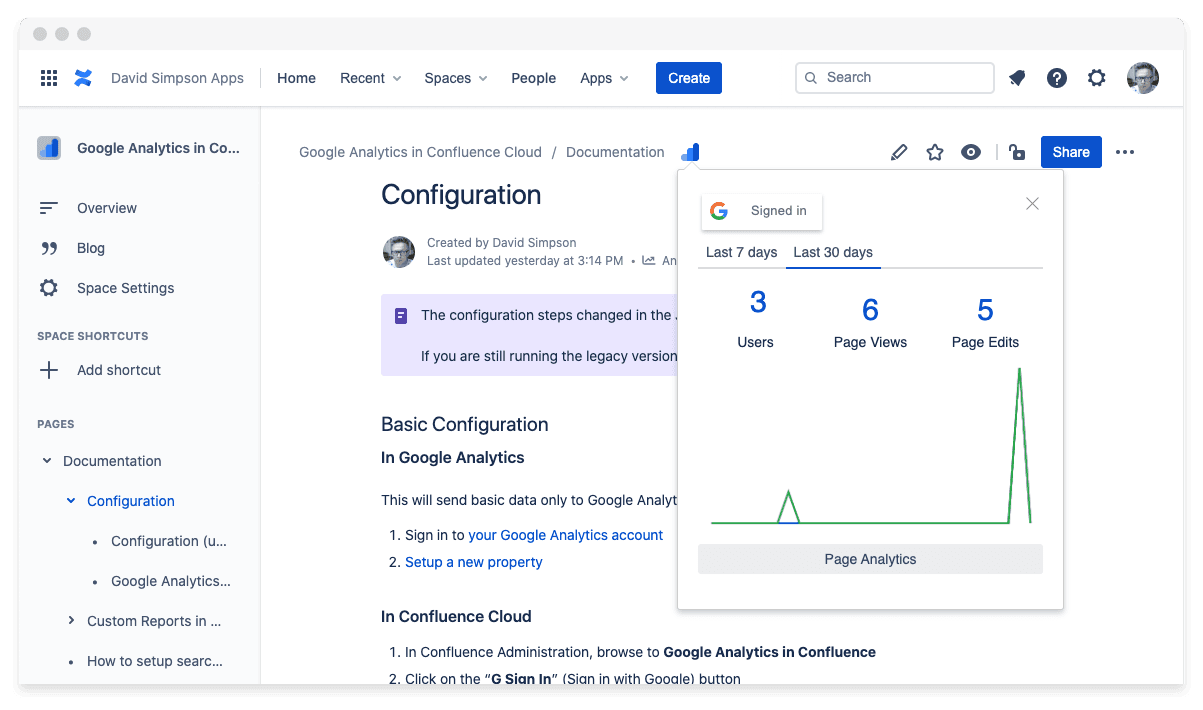
Task: Open the app switcher grid icon
Action: tap(49, 78)
